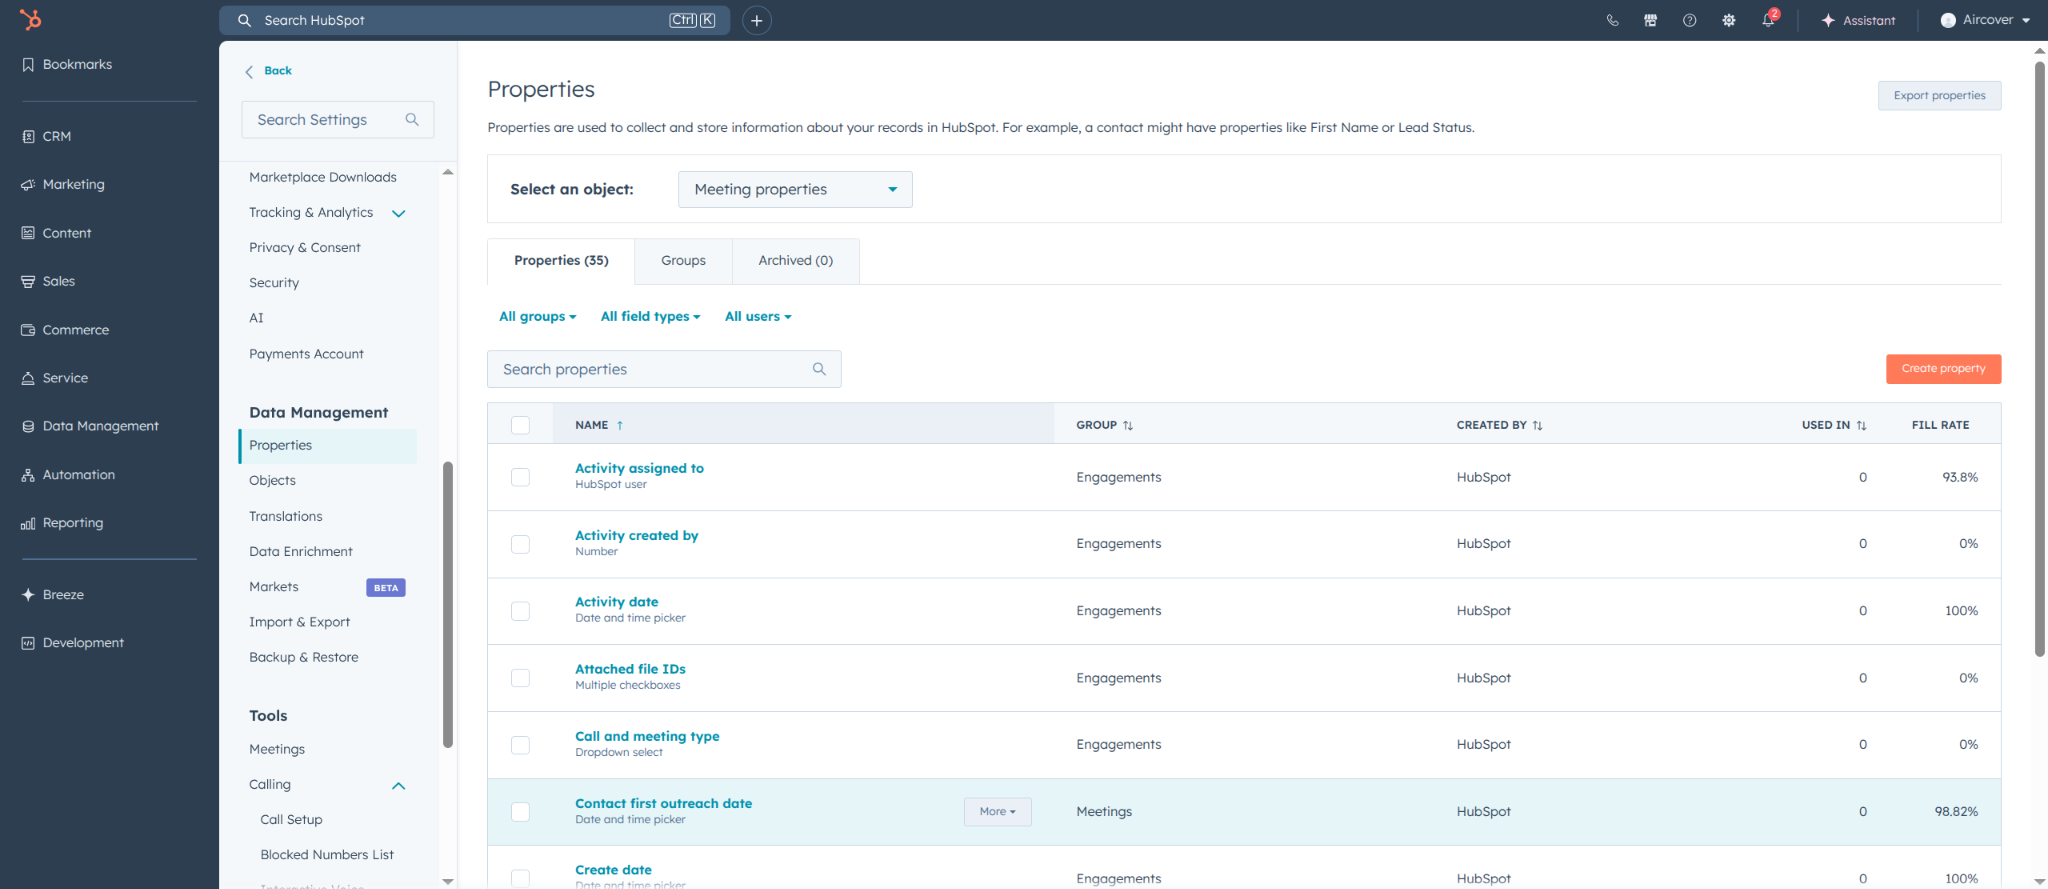Go Back from settings
The width and height of the screenshot is (2048, 889).
click(268, 71)
